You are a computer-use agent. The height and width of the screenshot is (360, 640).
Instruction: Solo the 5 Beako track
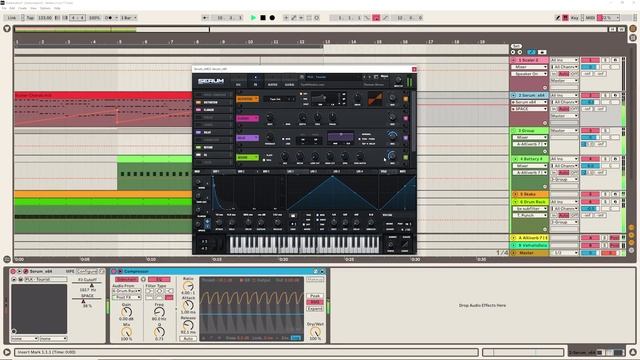605,194
